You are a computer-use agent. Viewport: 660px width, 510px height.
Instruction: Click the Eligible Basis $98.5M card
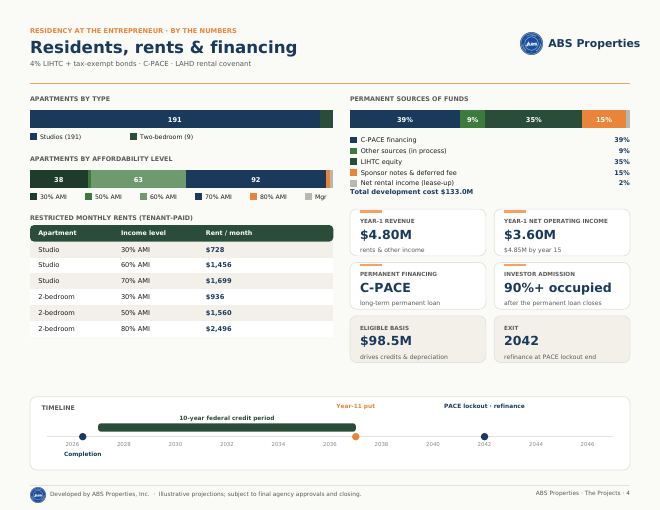coord(418,339)
